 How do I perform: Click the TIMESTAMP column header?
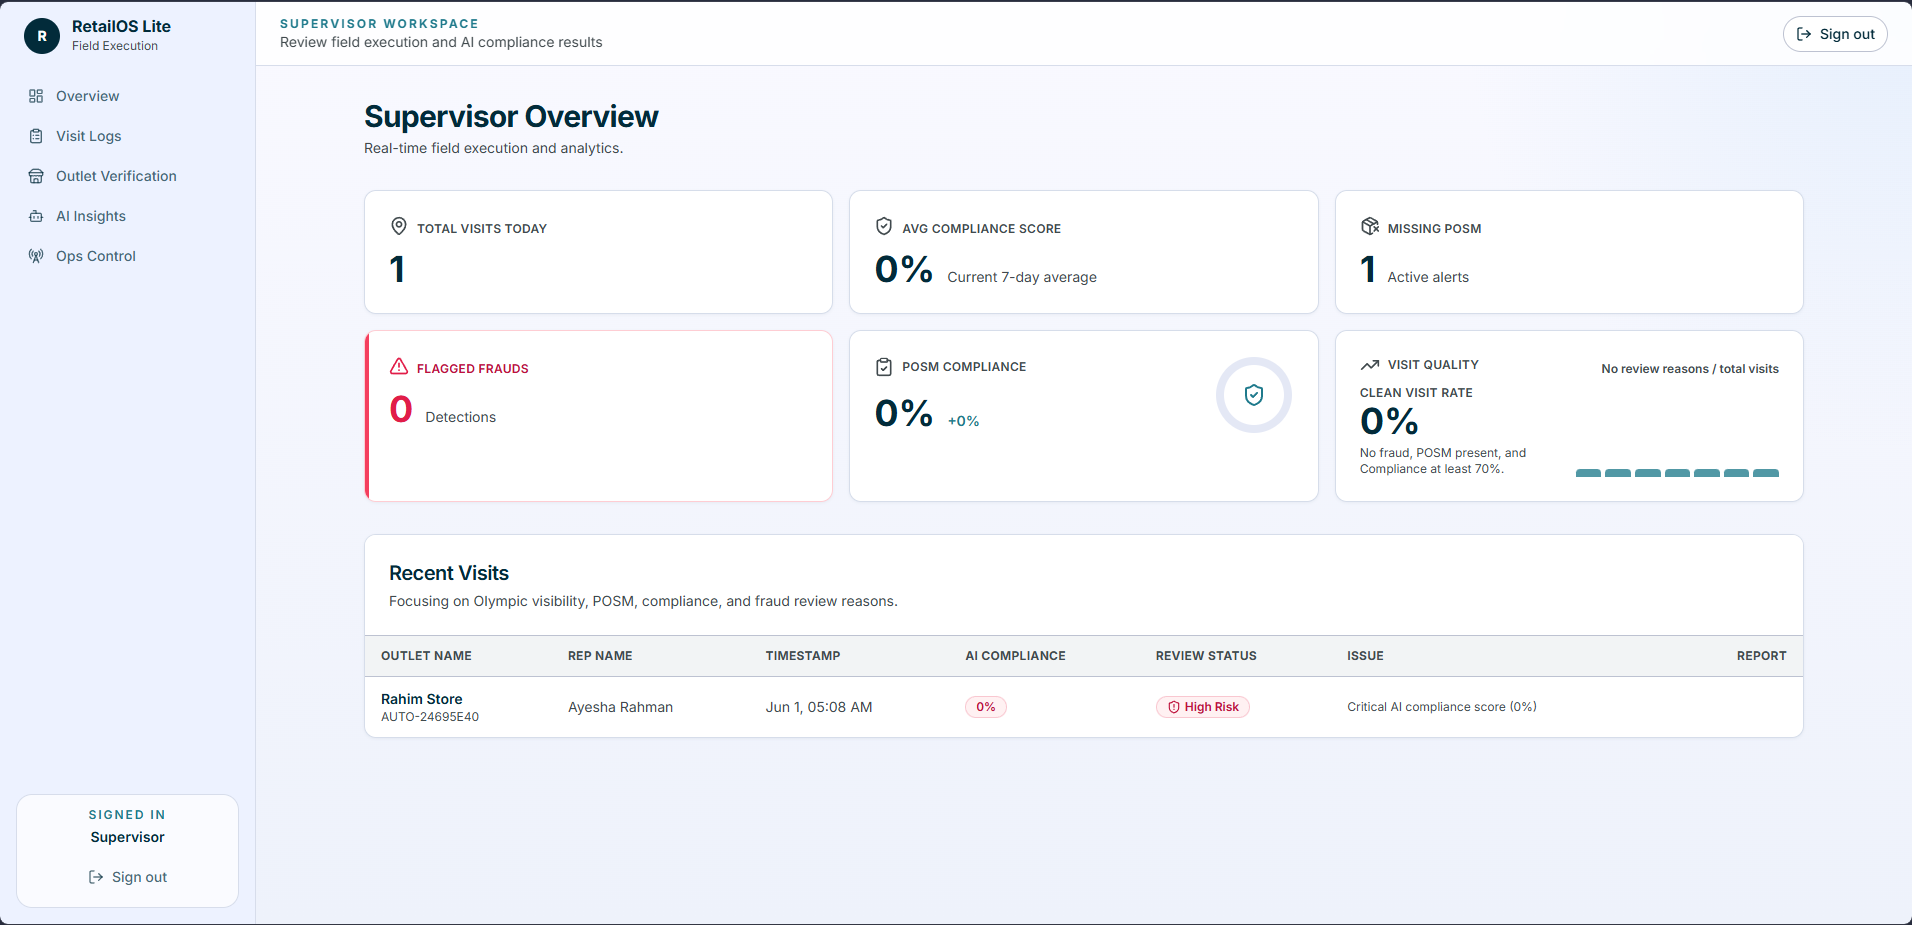pyautogui.click(x=803, y=656)
